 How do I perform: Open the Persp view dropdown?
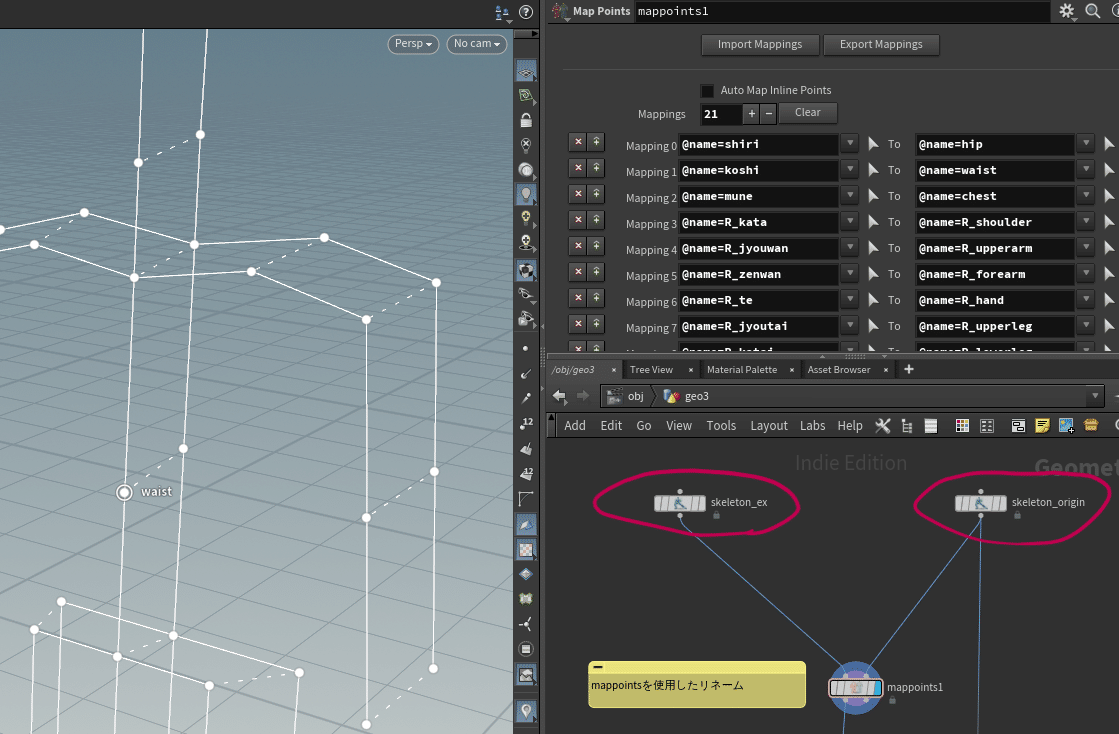point(413,44)
